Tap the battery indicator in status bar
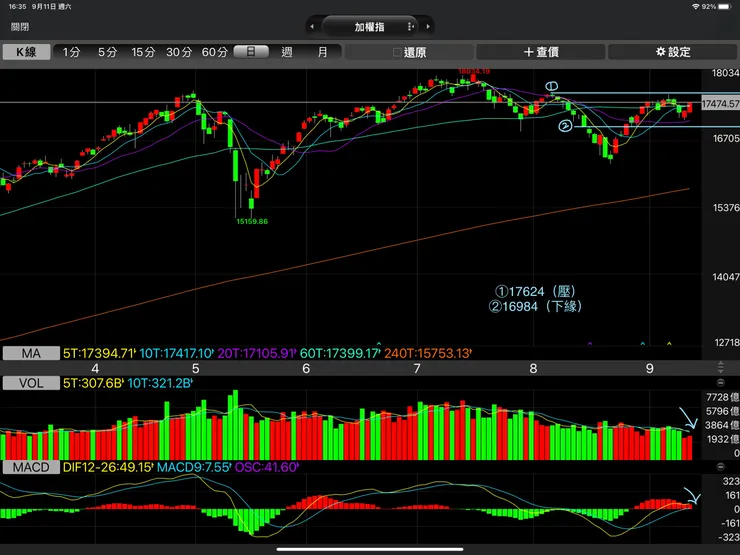 pyautogui.click(x=724, y=7)
